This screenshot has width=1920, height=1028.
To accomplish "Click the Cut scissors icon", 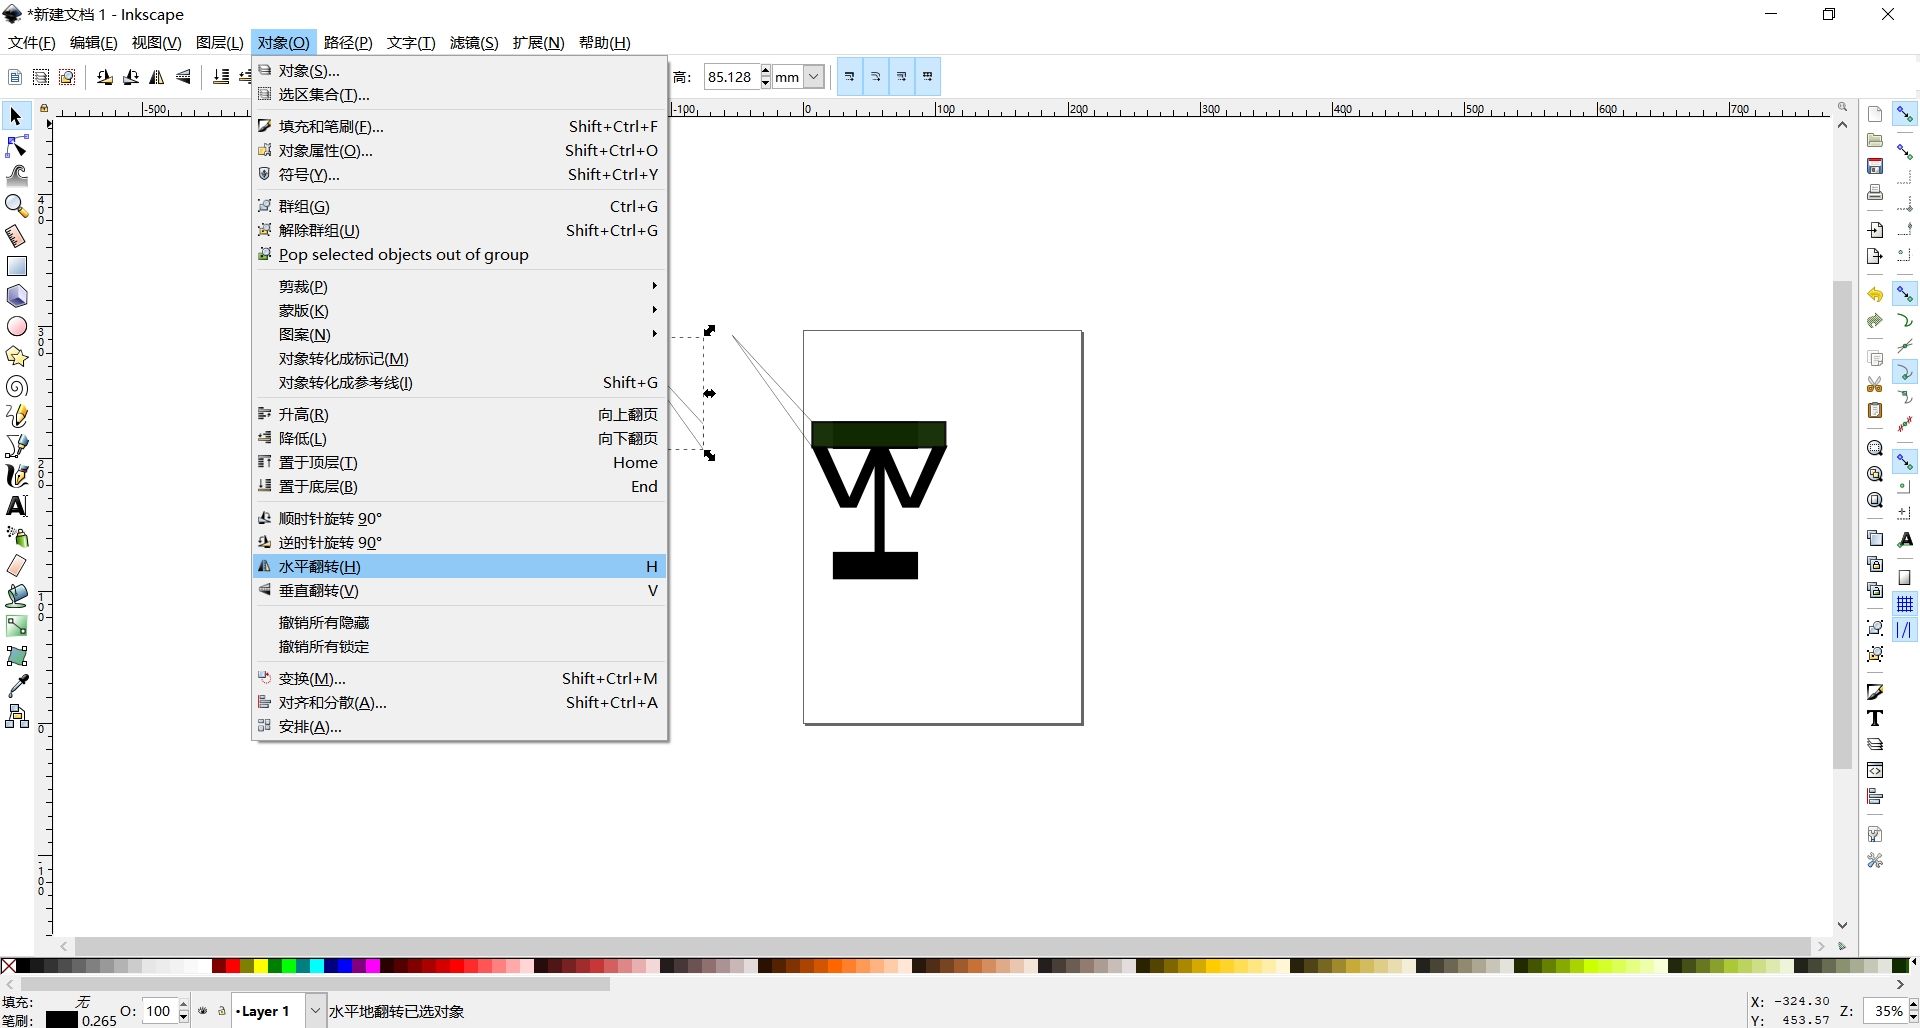I will click(x=1875, y=385).
